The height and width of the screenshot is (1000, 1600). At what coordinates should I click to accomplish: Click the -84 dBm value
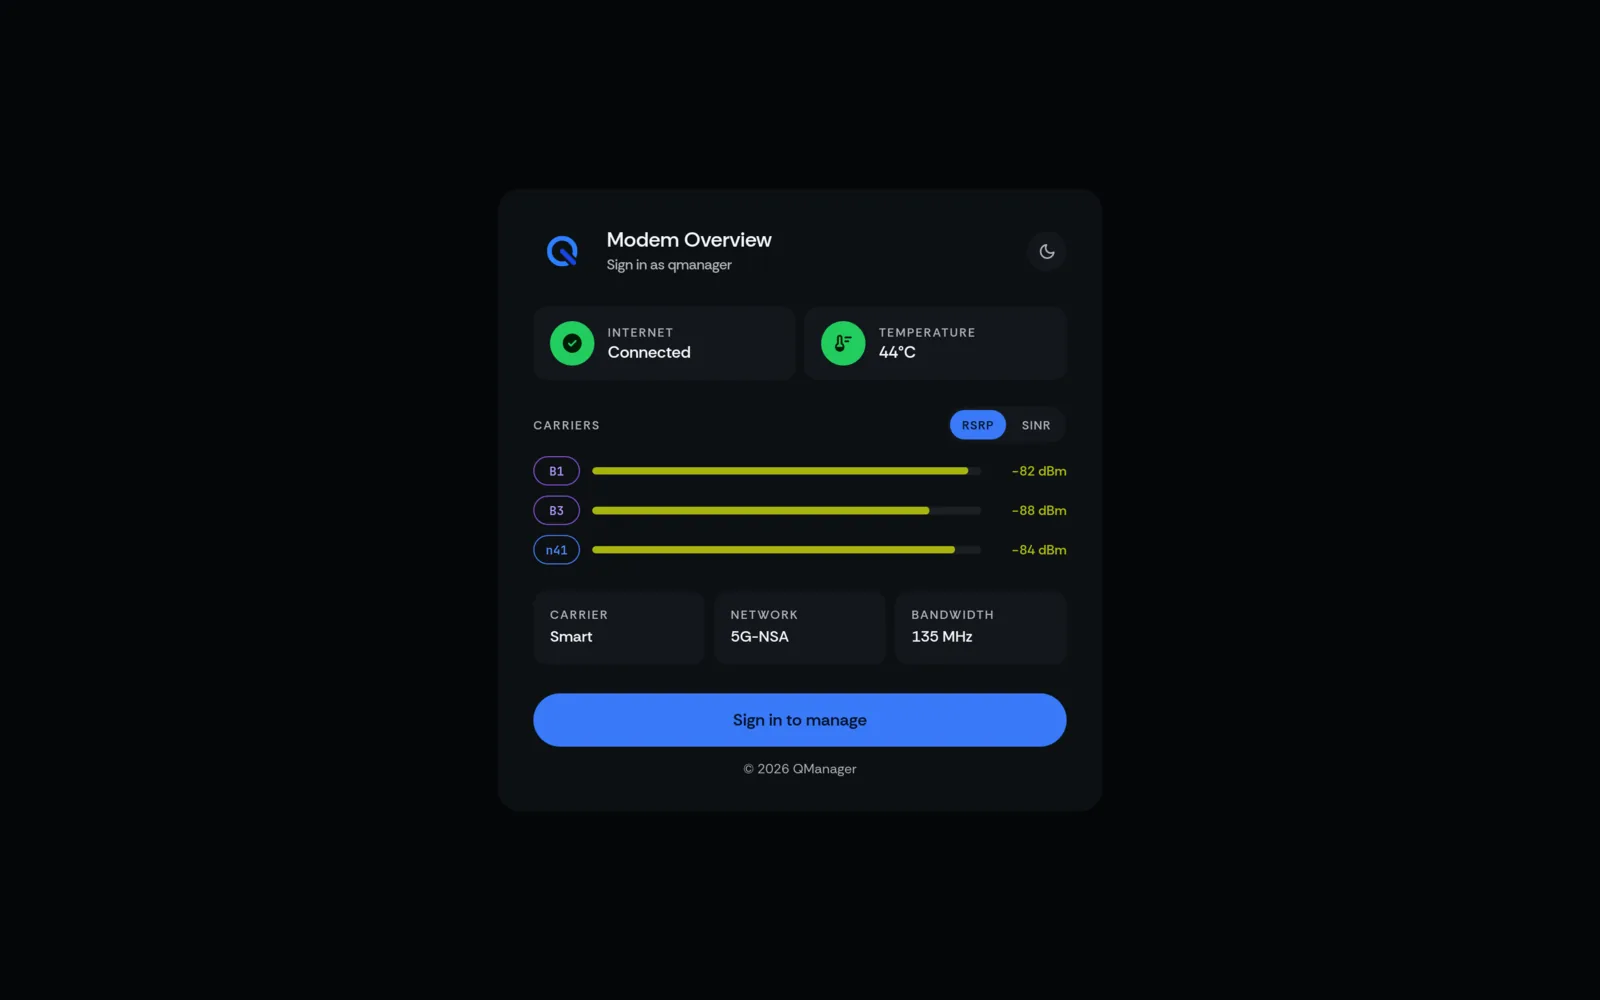1039,550
